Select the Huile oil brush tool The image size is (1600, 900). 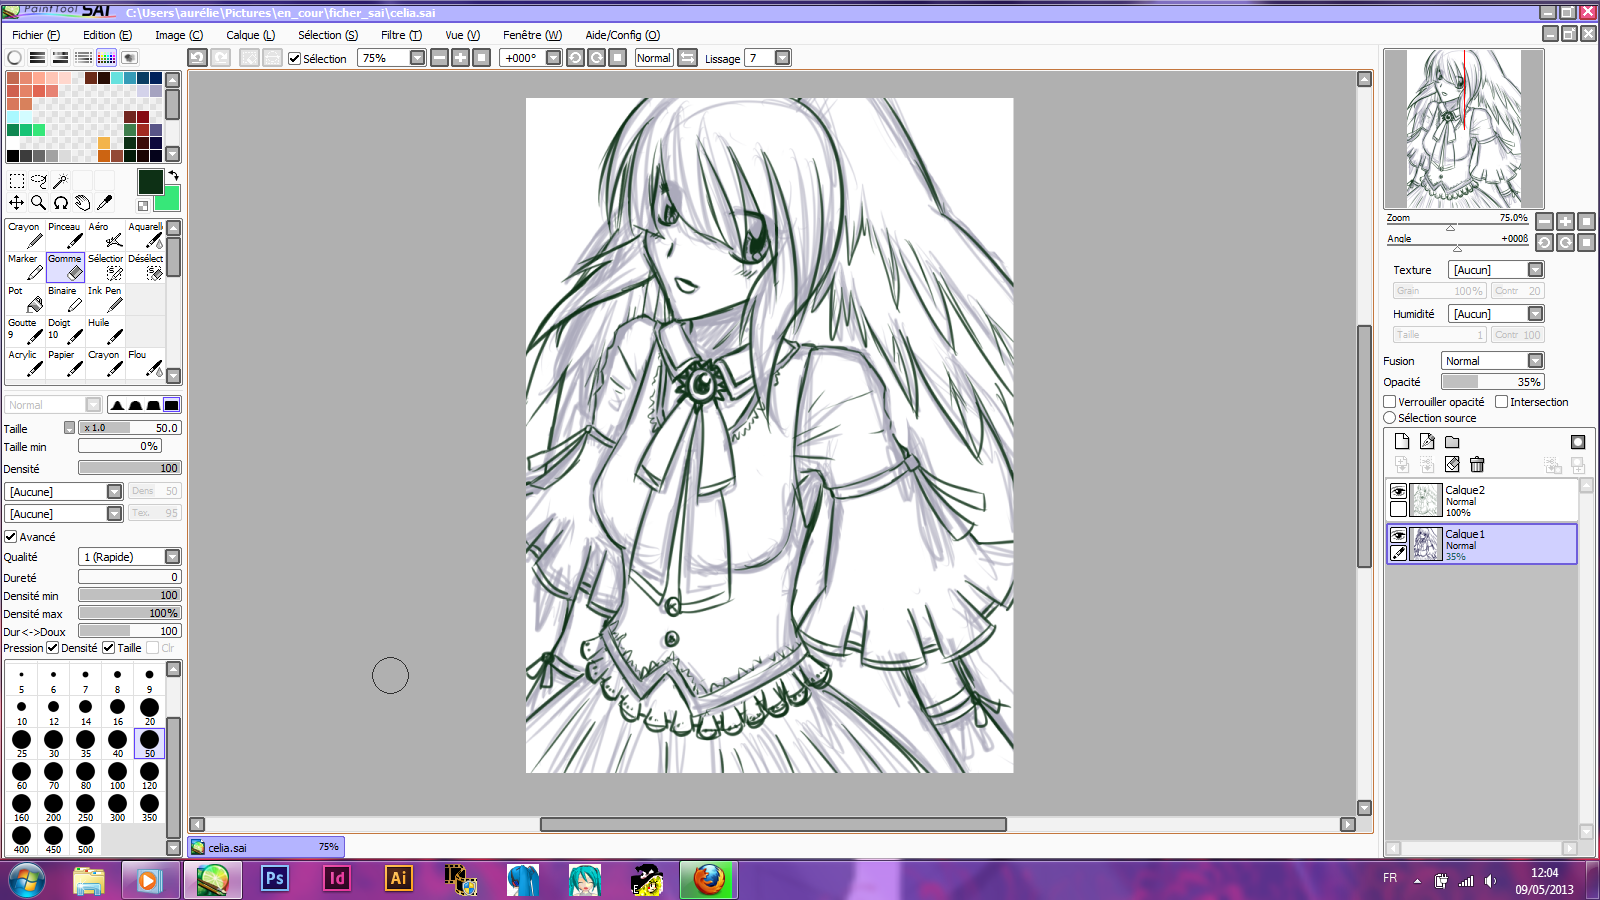(105, 331)
